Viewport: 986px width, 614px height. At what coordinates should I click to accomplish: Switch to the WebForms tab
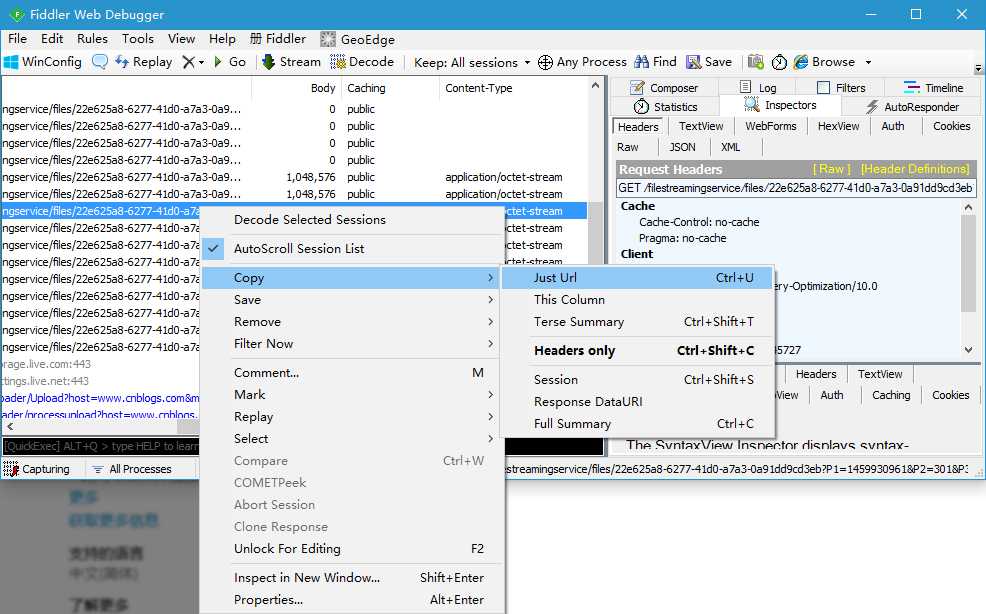tap(770, 126)
